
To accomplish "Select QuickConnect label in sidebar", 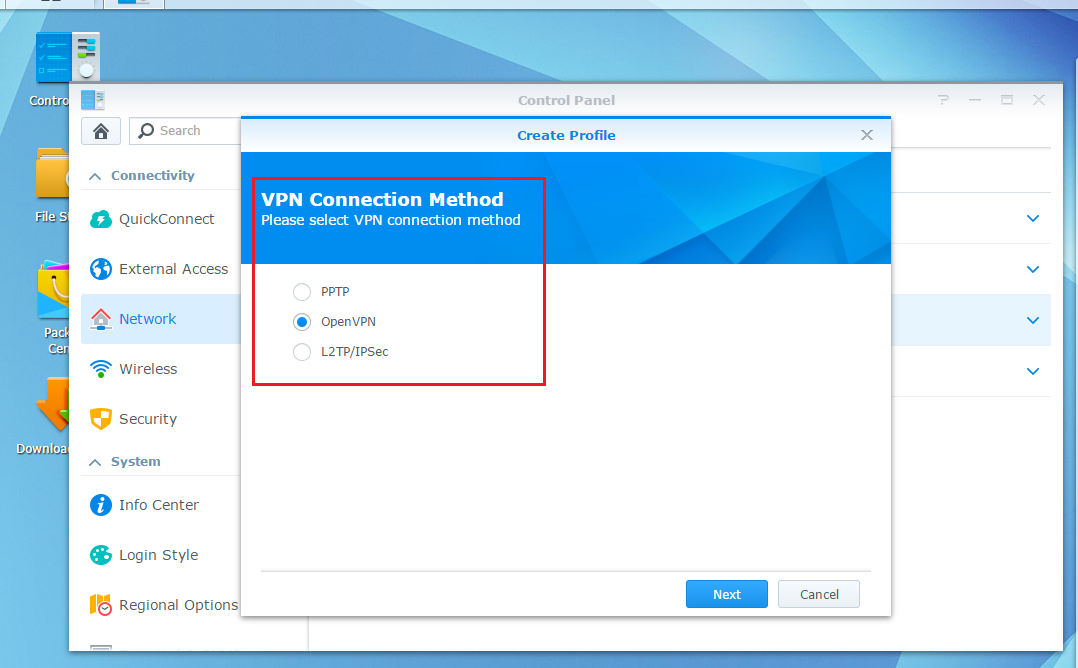I will tap(166, 219).
